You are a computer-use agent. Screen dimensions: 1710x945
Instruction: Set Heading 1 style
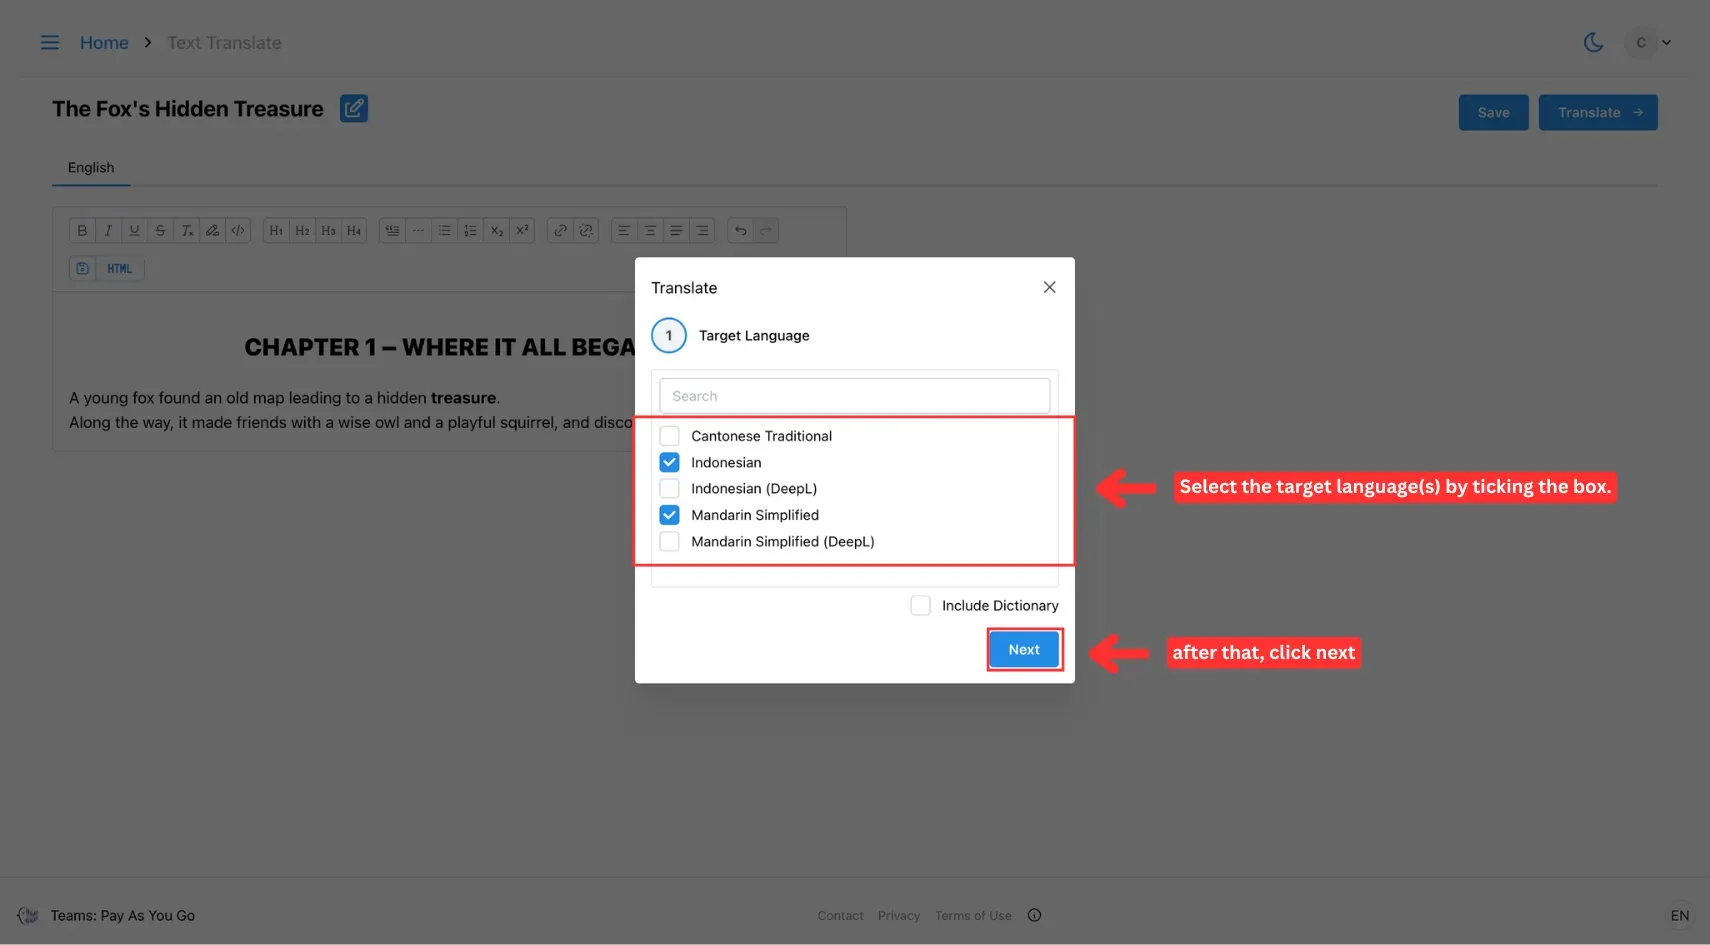pos(276,230)
